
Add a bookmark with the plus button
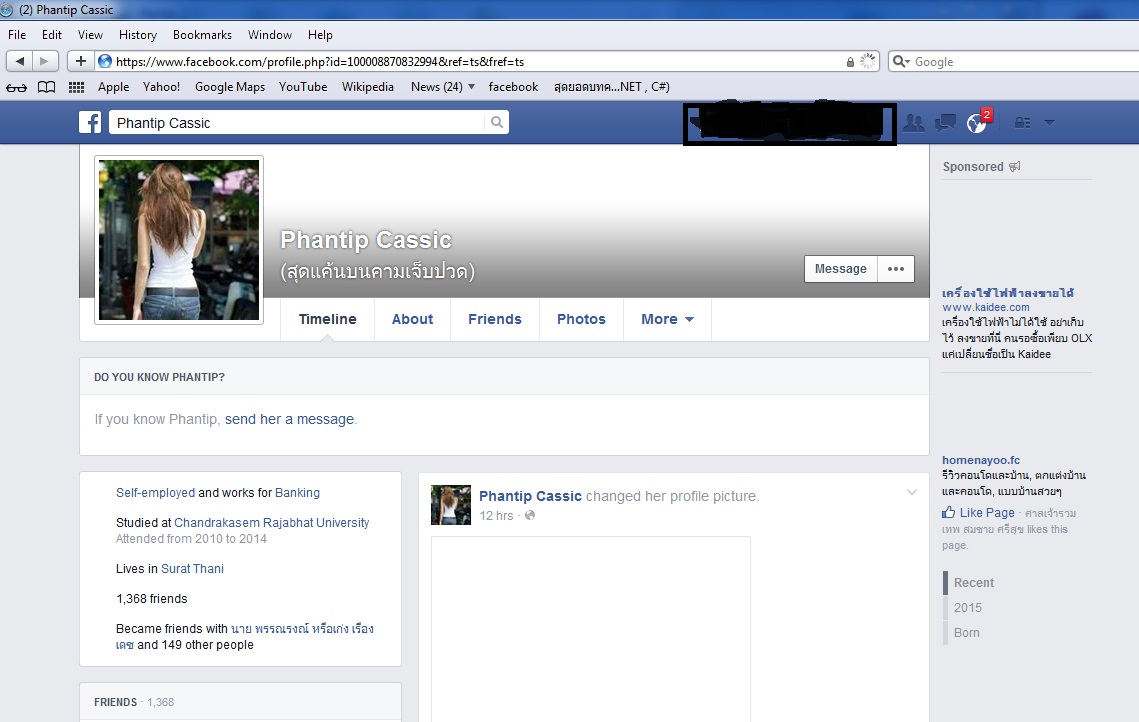tap(81, 62)
